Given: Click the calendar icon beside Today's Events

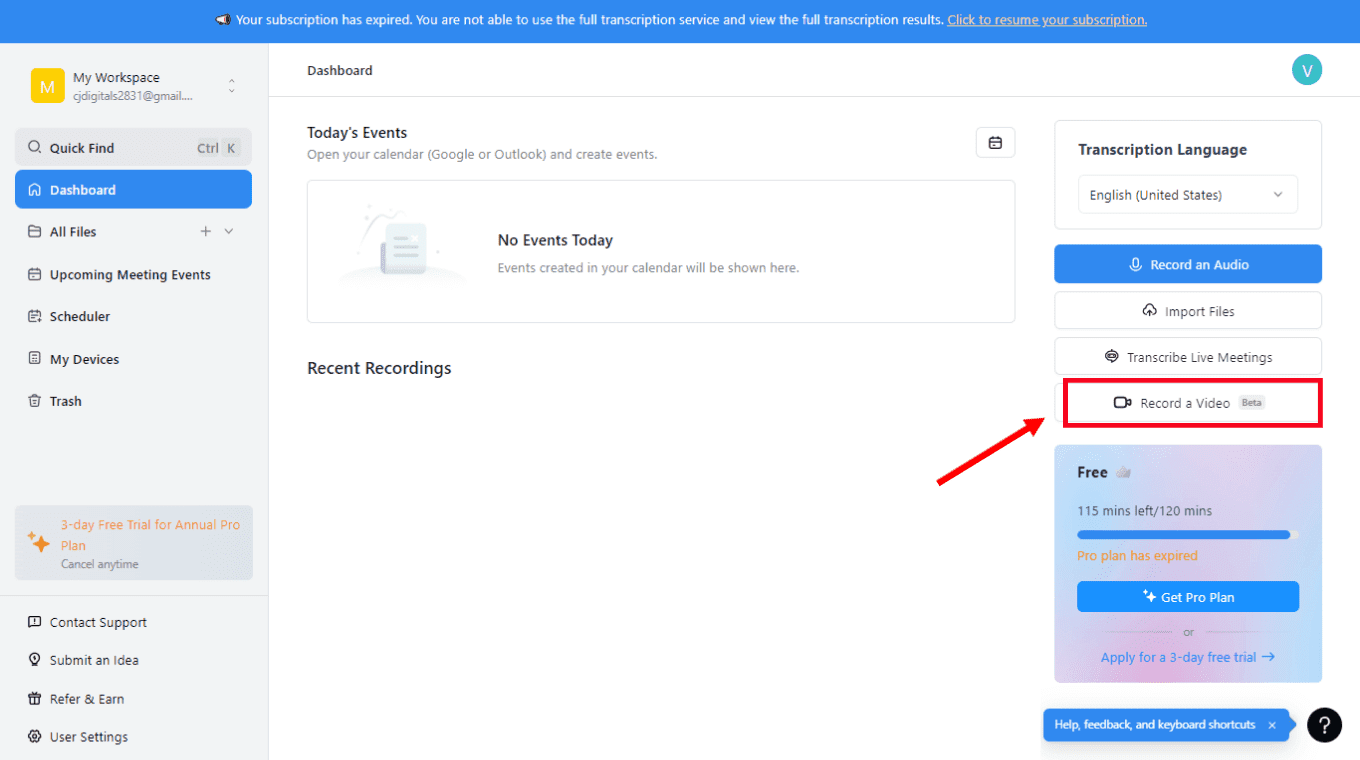Looking at the screenshot, I should pos(995,143).
